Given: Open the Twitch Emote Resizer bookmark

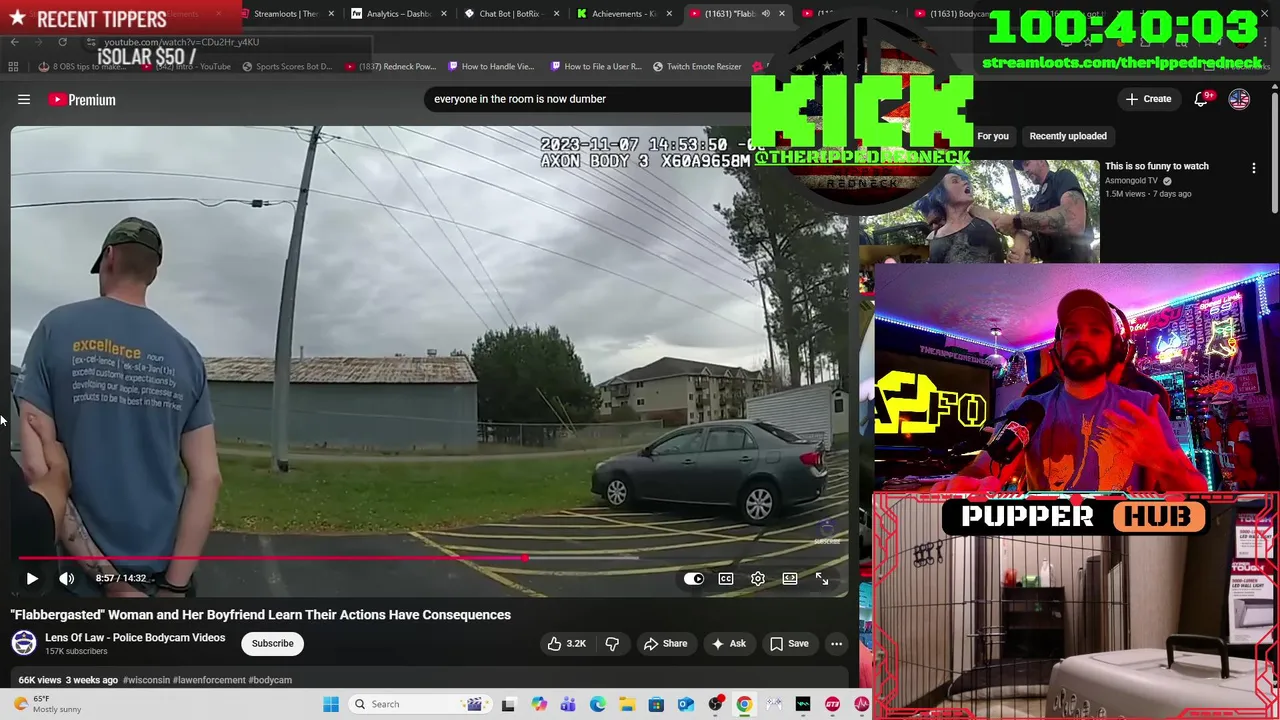Looking at the screenshot, I should click(697, 67).
